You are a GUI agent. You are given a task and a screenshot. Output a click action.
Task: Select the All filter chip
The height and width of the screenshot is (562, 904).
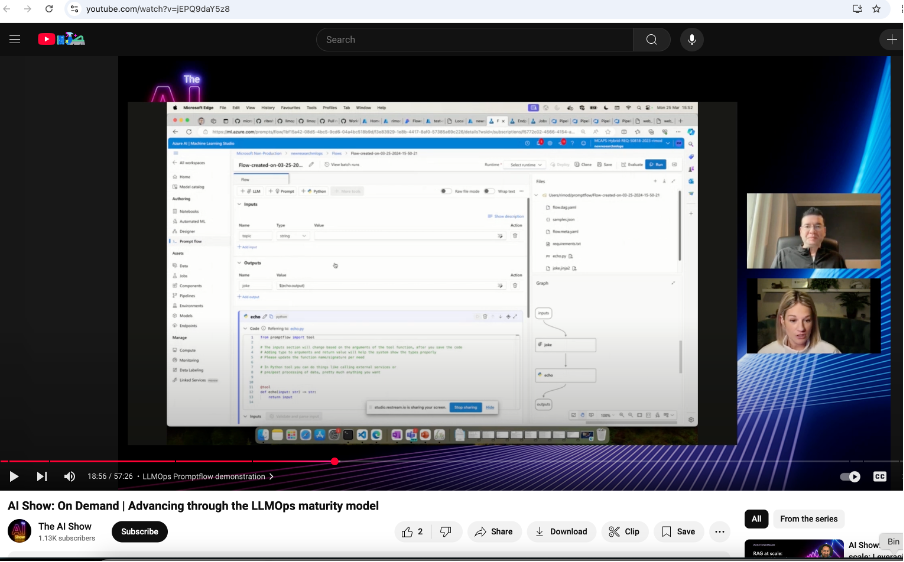[756, 519]
